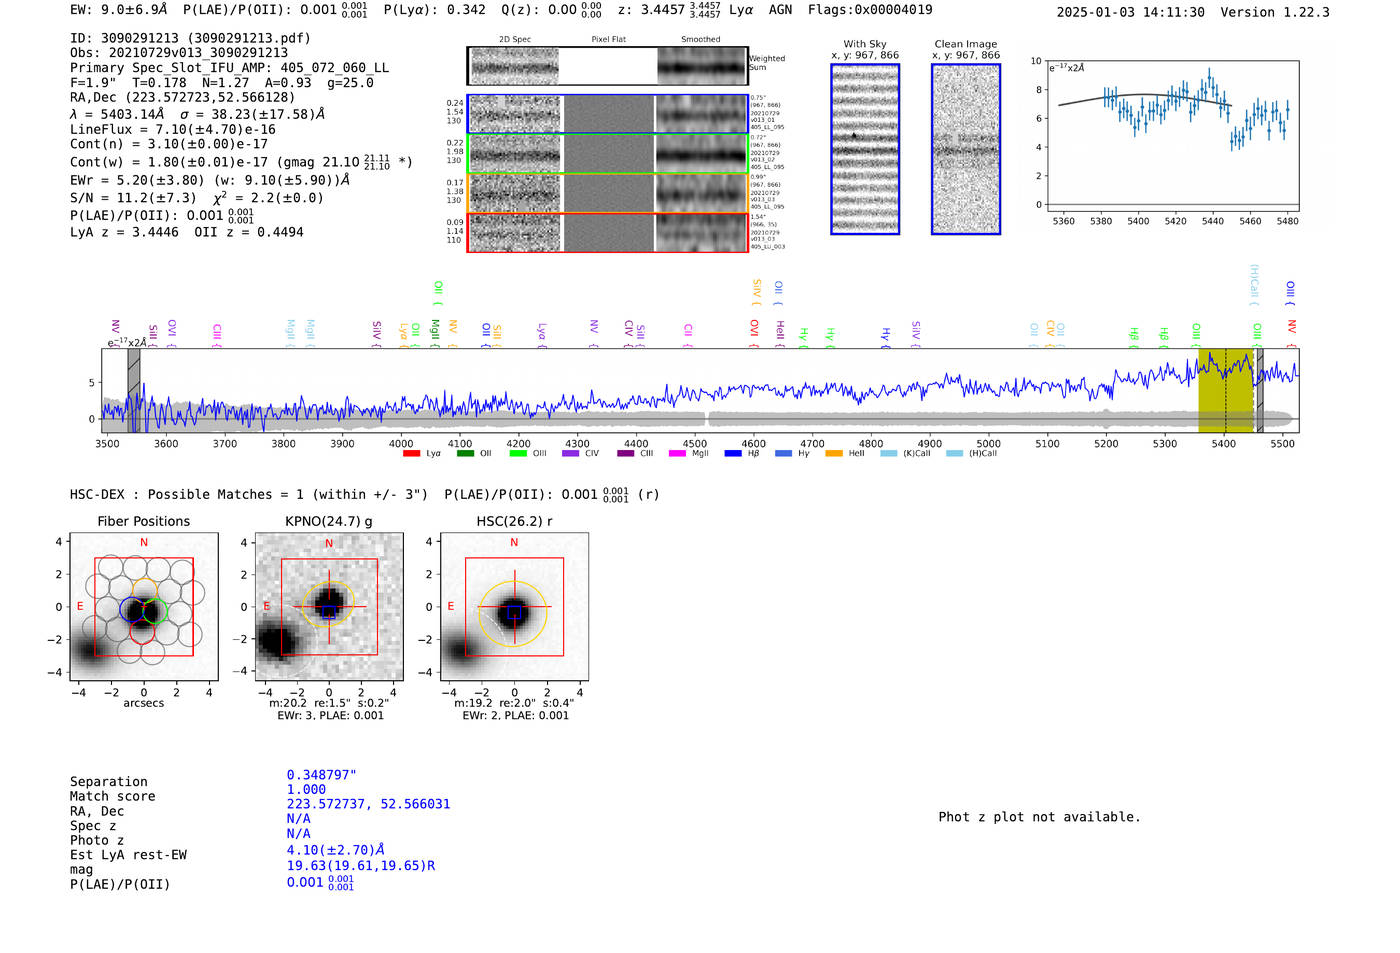Click the yellow highlighted band in the spectrum

point(1226,390)
